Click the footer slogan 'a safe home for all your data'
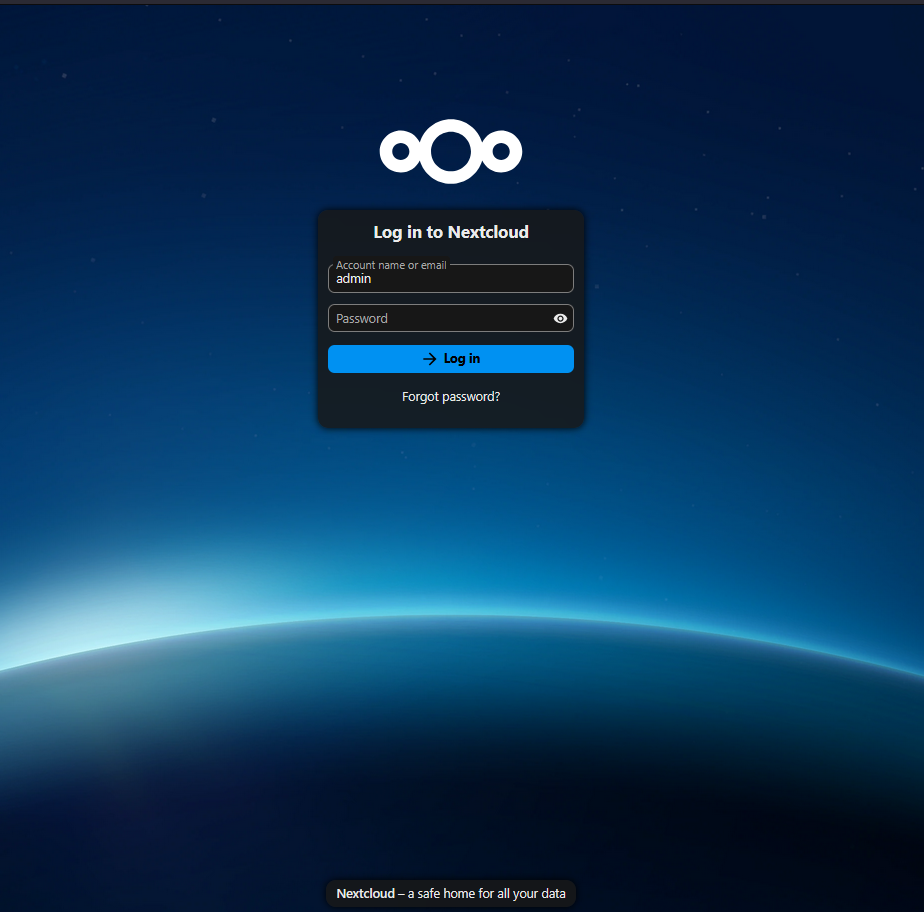The image size is (924, 912). tap(487, 894)
